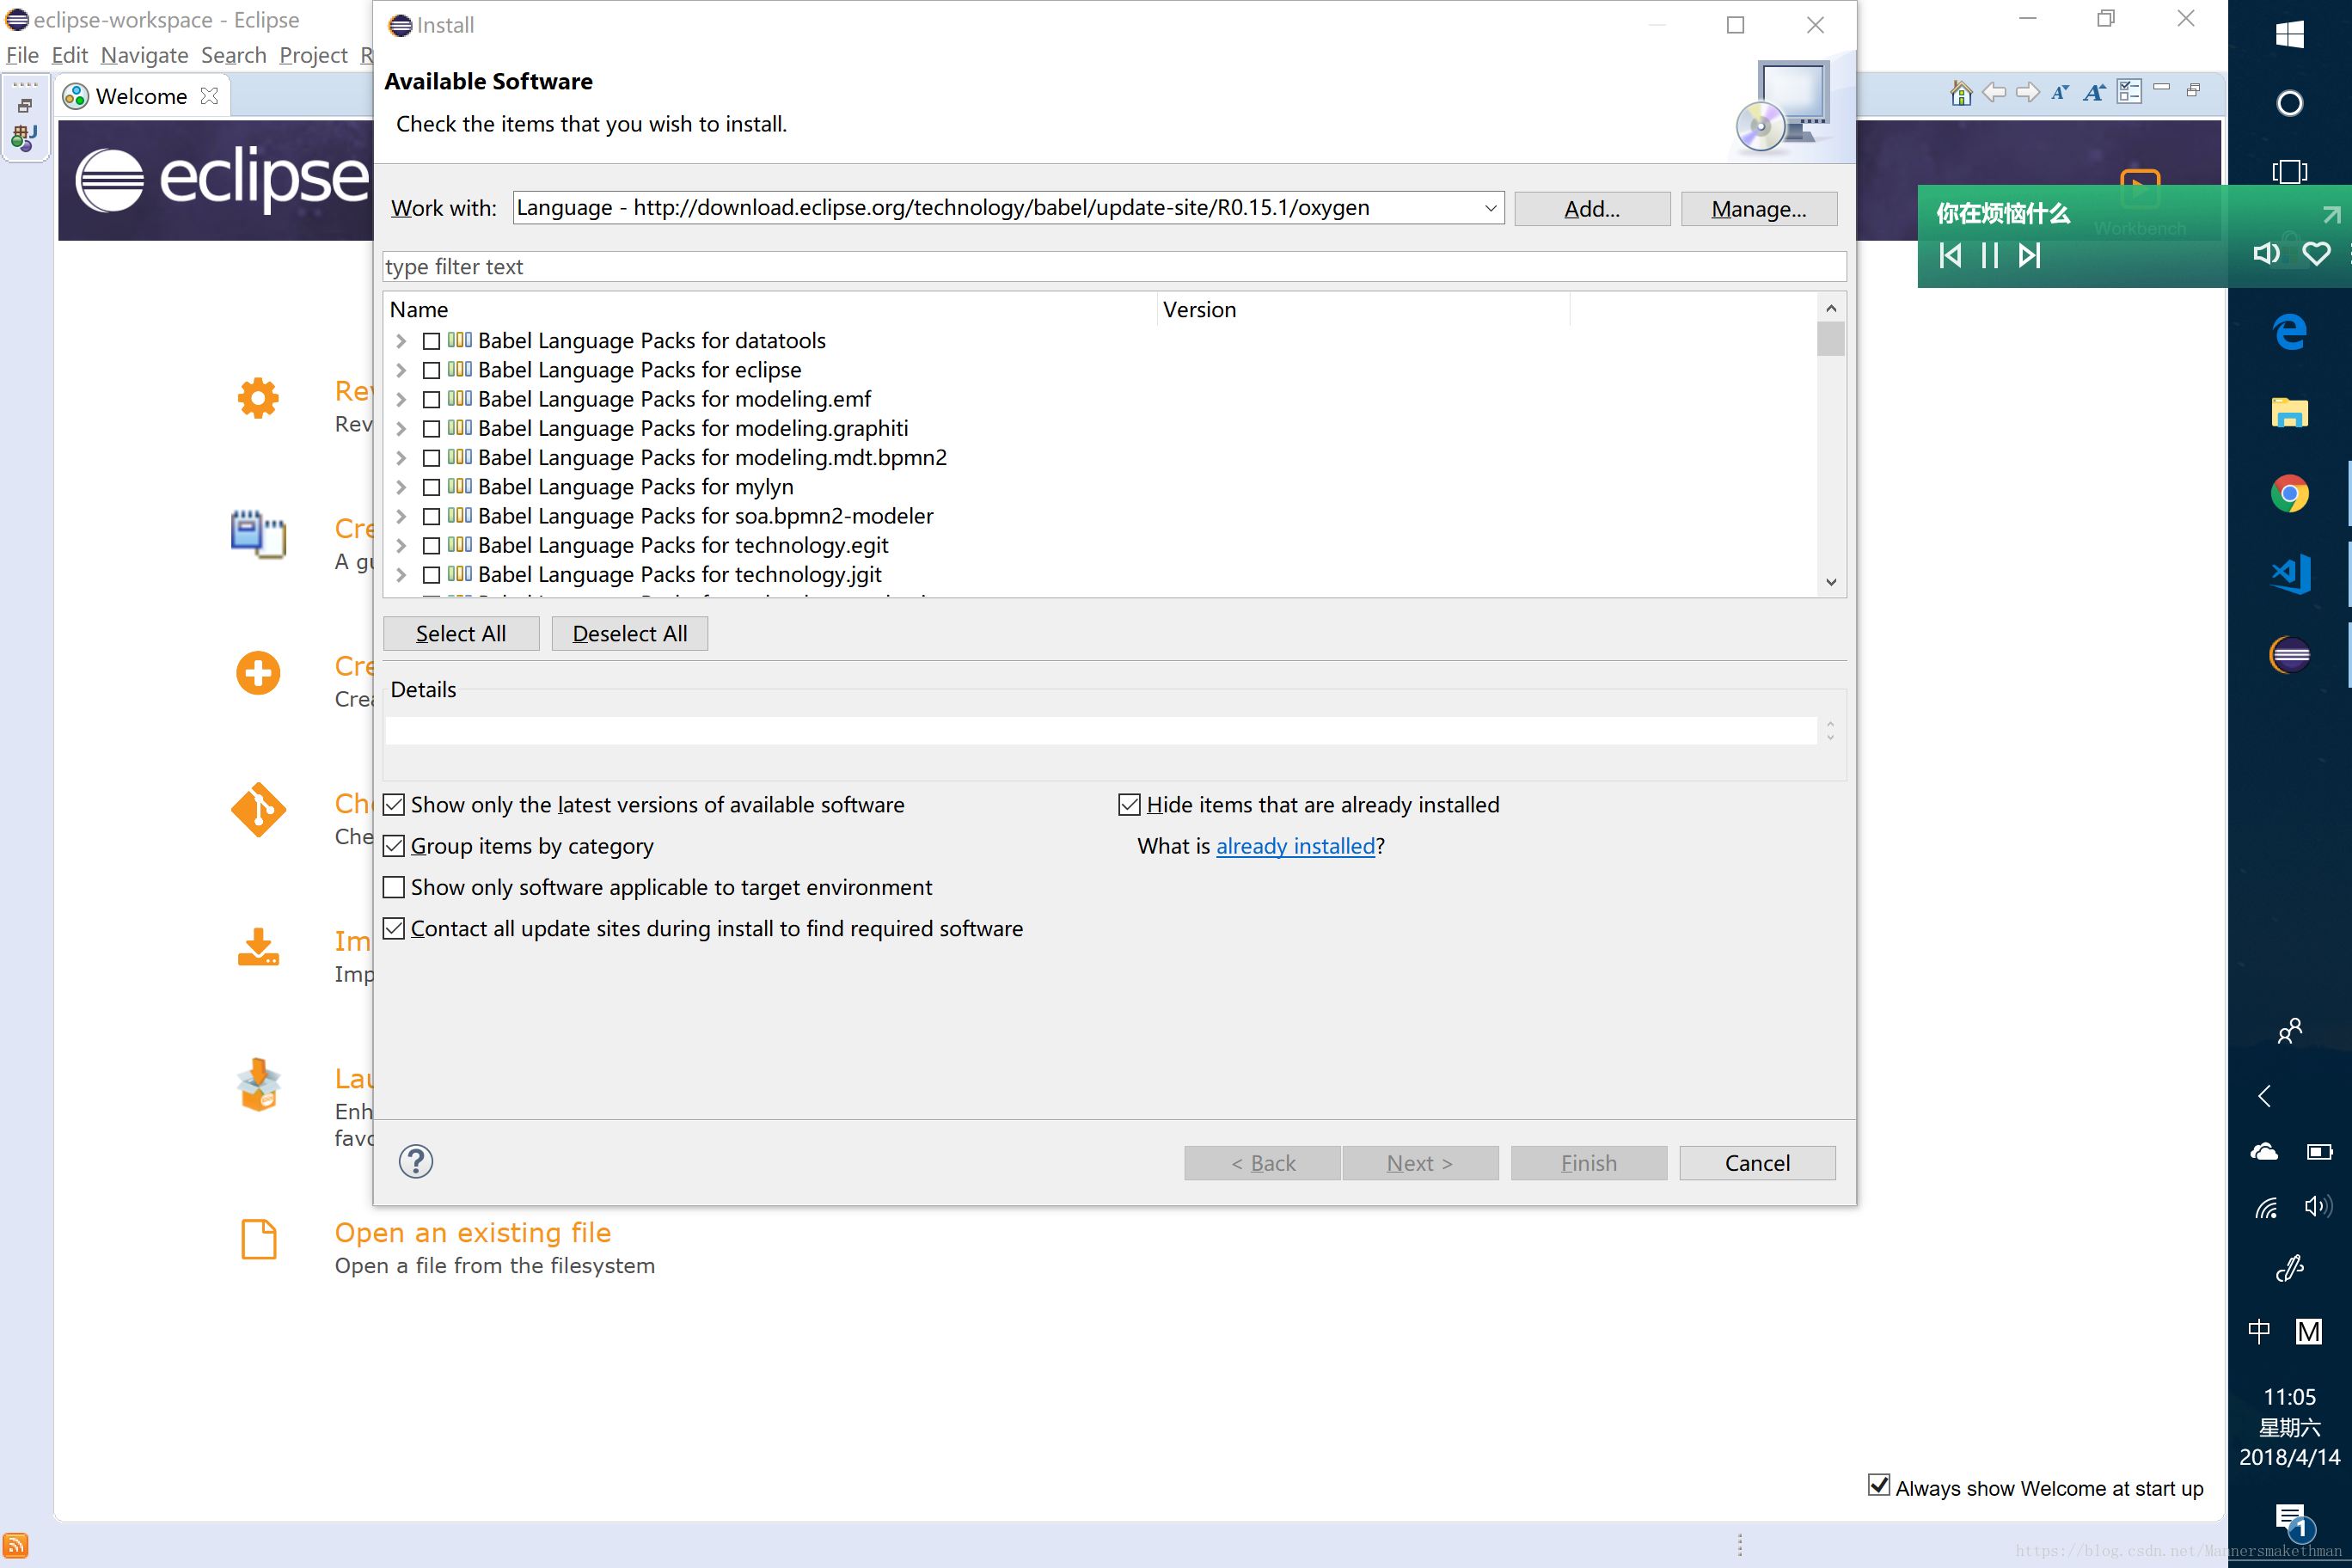
Task: Open Visual Studio Code from the taskbar
Action: pyautogui.click(x=2289, y=574)
